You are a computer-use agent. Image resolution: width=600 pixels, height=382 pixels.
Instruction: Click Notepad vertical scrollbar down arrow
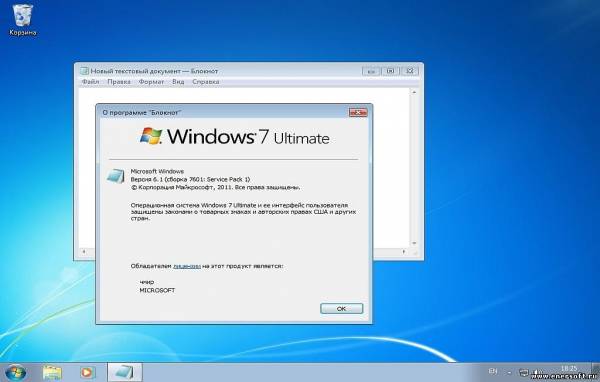[x=414, y=243]
